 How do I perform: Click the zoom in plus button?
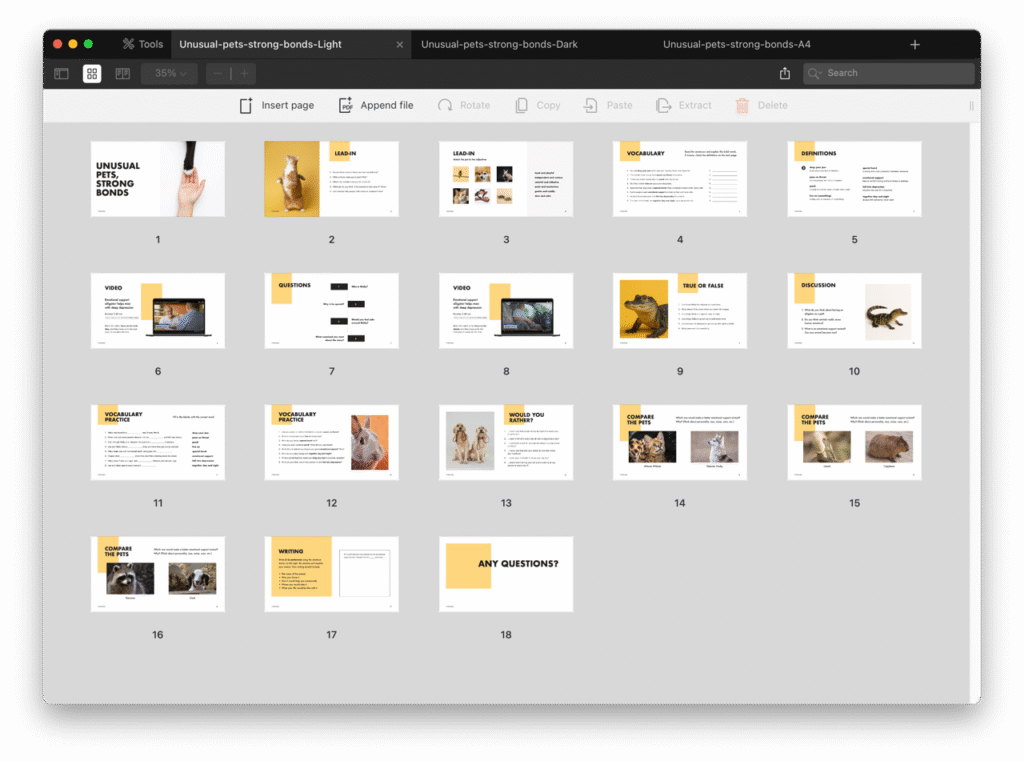point(244,73)
